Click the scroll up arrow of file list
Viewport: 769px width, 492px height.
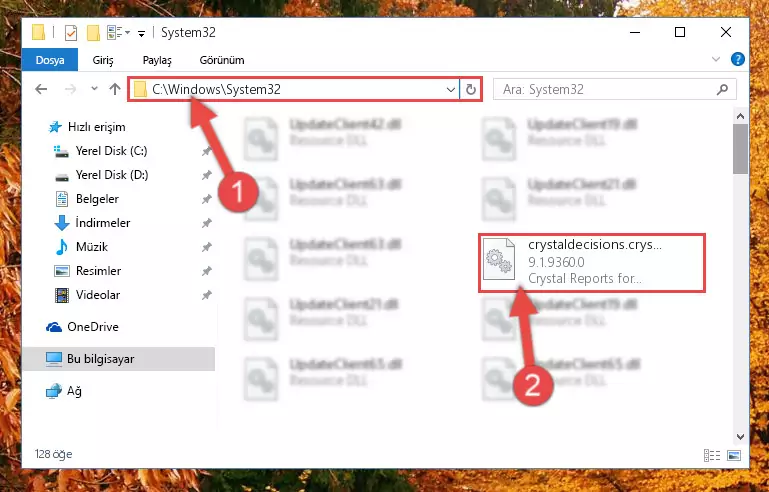coord(741,117)
